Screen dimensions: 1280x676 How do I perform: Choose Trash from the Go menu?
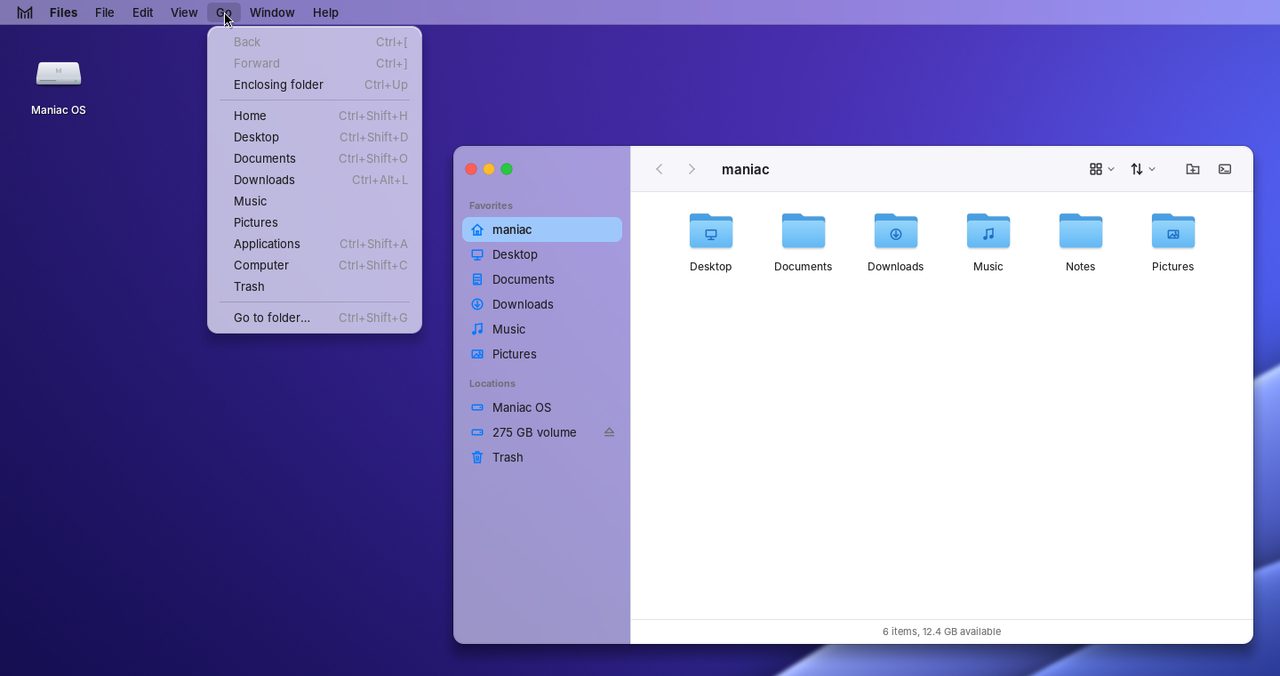314,287
